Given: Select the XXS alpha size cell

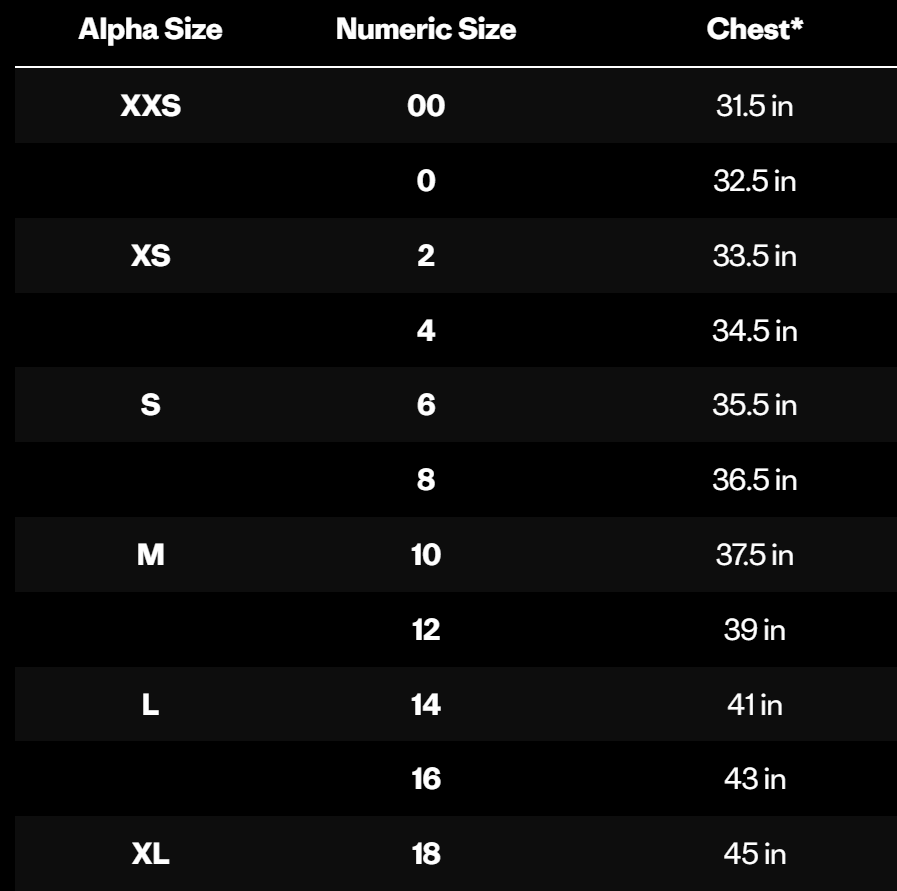Looking at the screenshot, I should click(x=150, y=106).
